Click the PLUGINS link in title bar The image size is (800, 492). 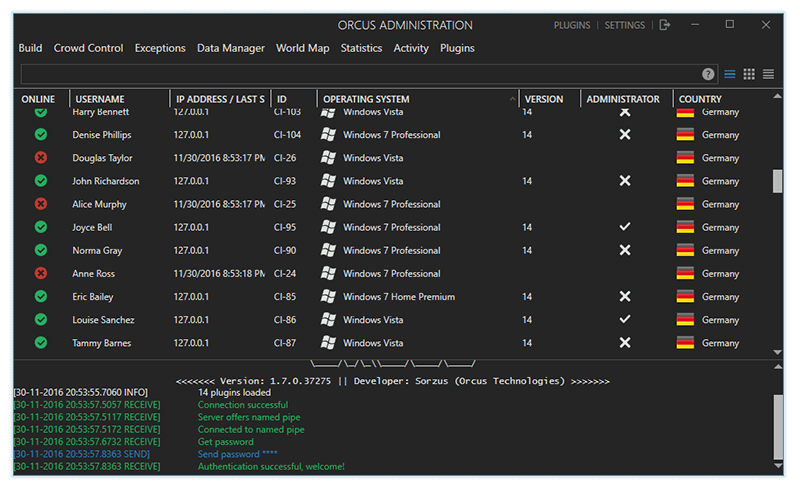pyautogui.click(x=572, y=25)
